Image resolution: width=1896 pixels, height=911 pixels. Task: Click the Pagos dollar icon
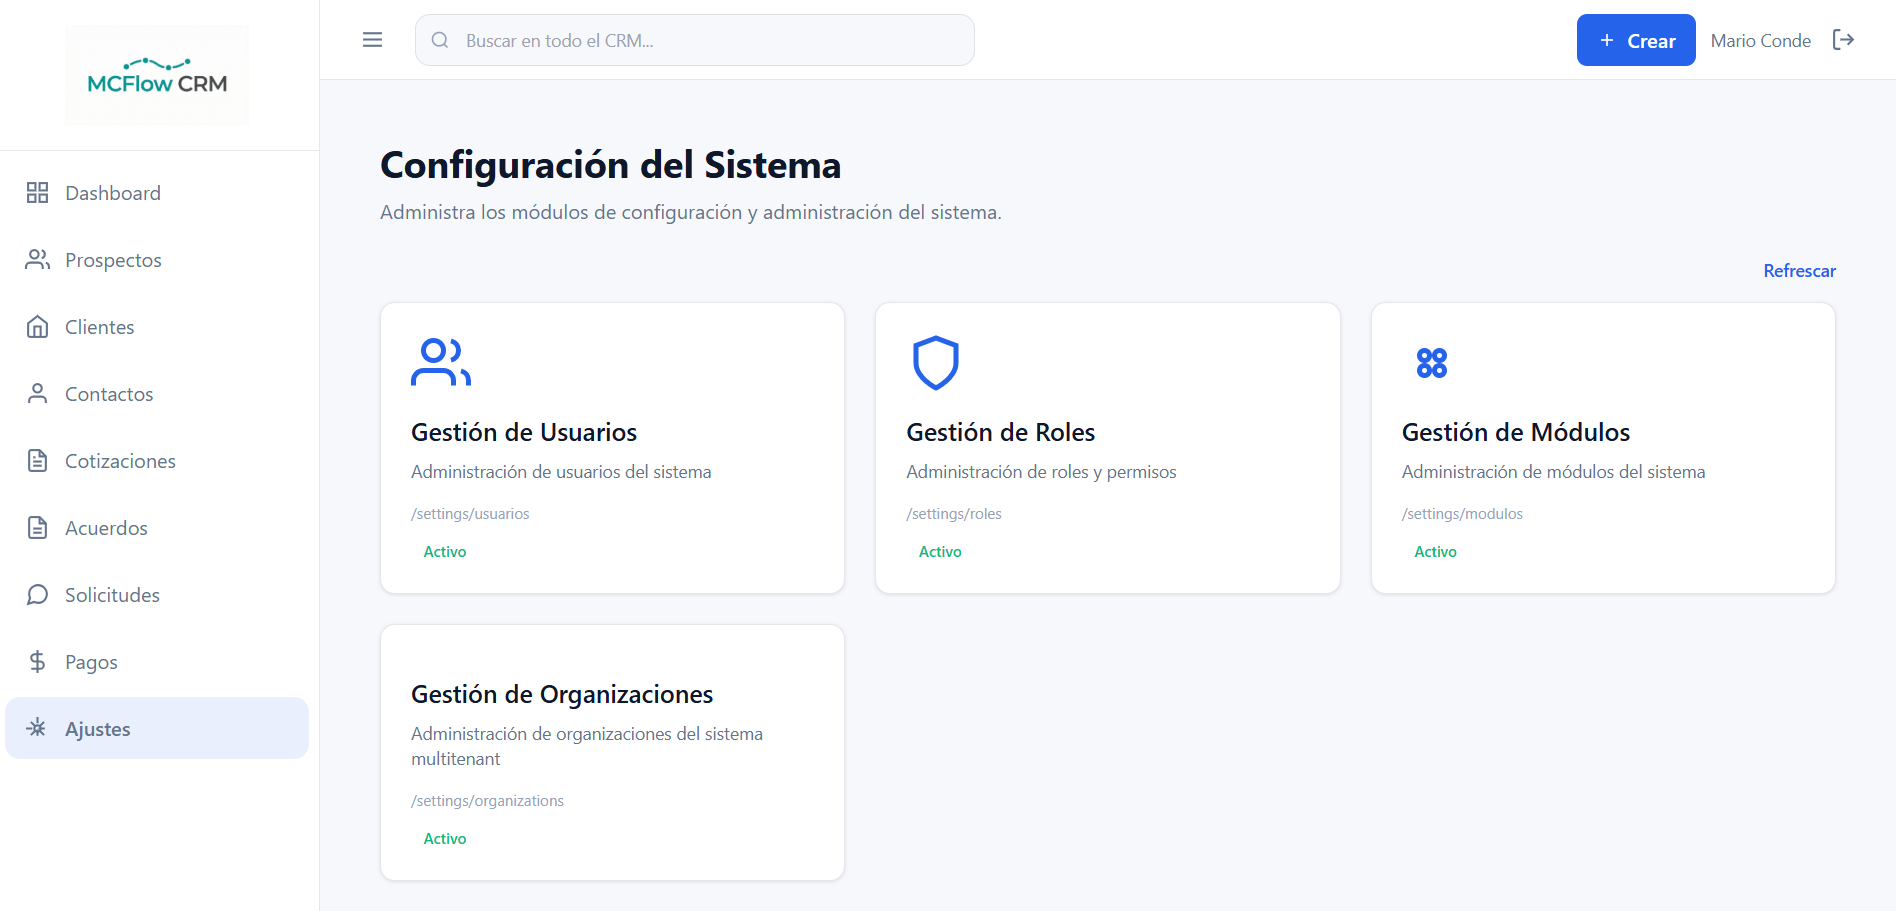point(38,661)
